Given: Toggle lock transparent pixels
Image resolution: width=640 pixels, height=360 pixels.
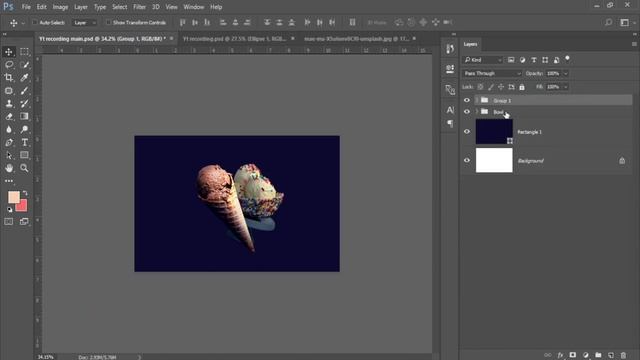Looking at the screenshot, I should 480,87.
